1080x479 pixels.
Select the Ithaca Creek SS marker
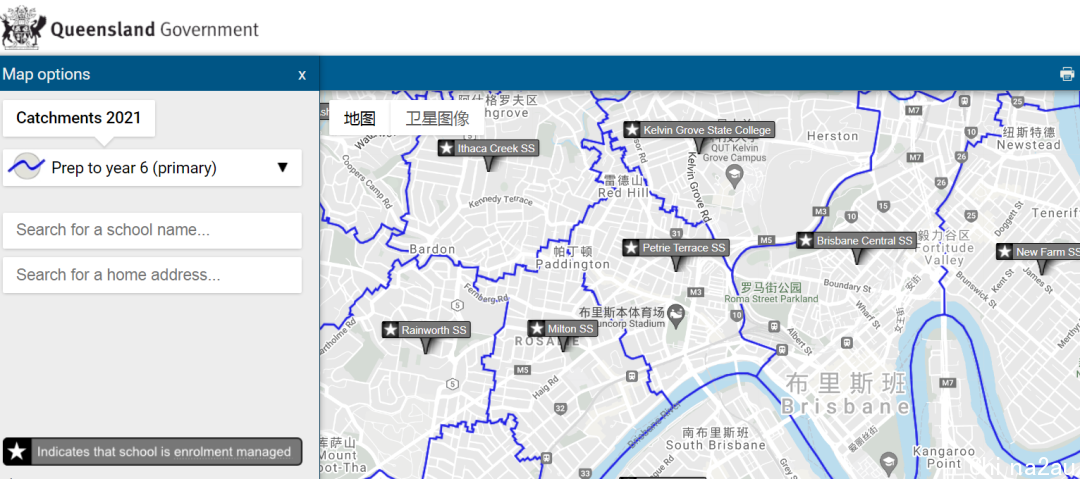tap(489, 147)
